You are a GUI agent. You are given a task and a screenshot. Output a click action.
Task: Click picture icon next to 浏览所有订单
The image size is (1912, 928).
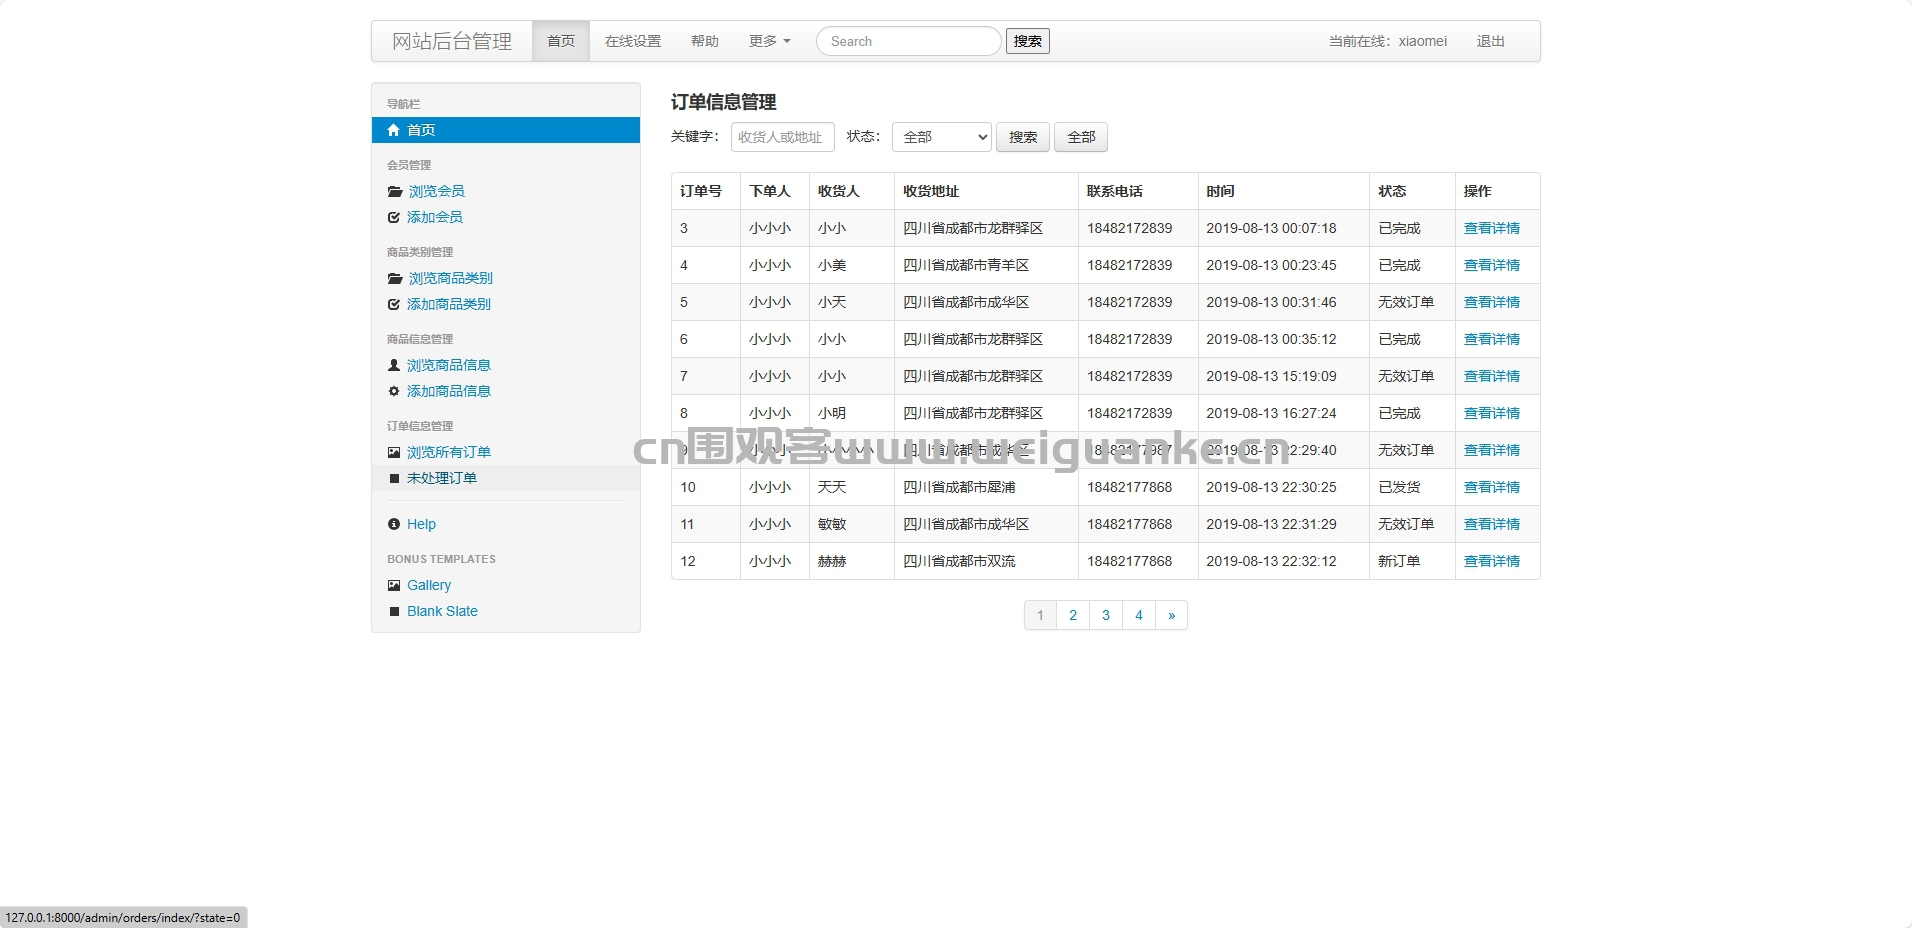coord(394,452)
